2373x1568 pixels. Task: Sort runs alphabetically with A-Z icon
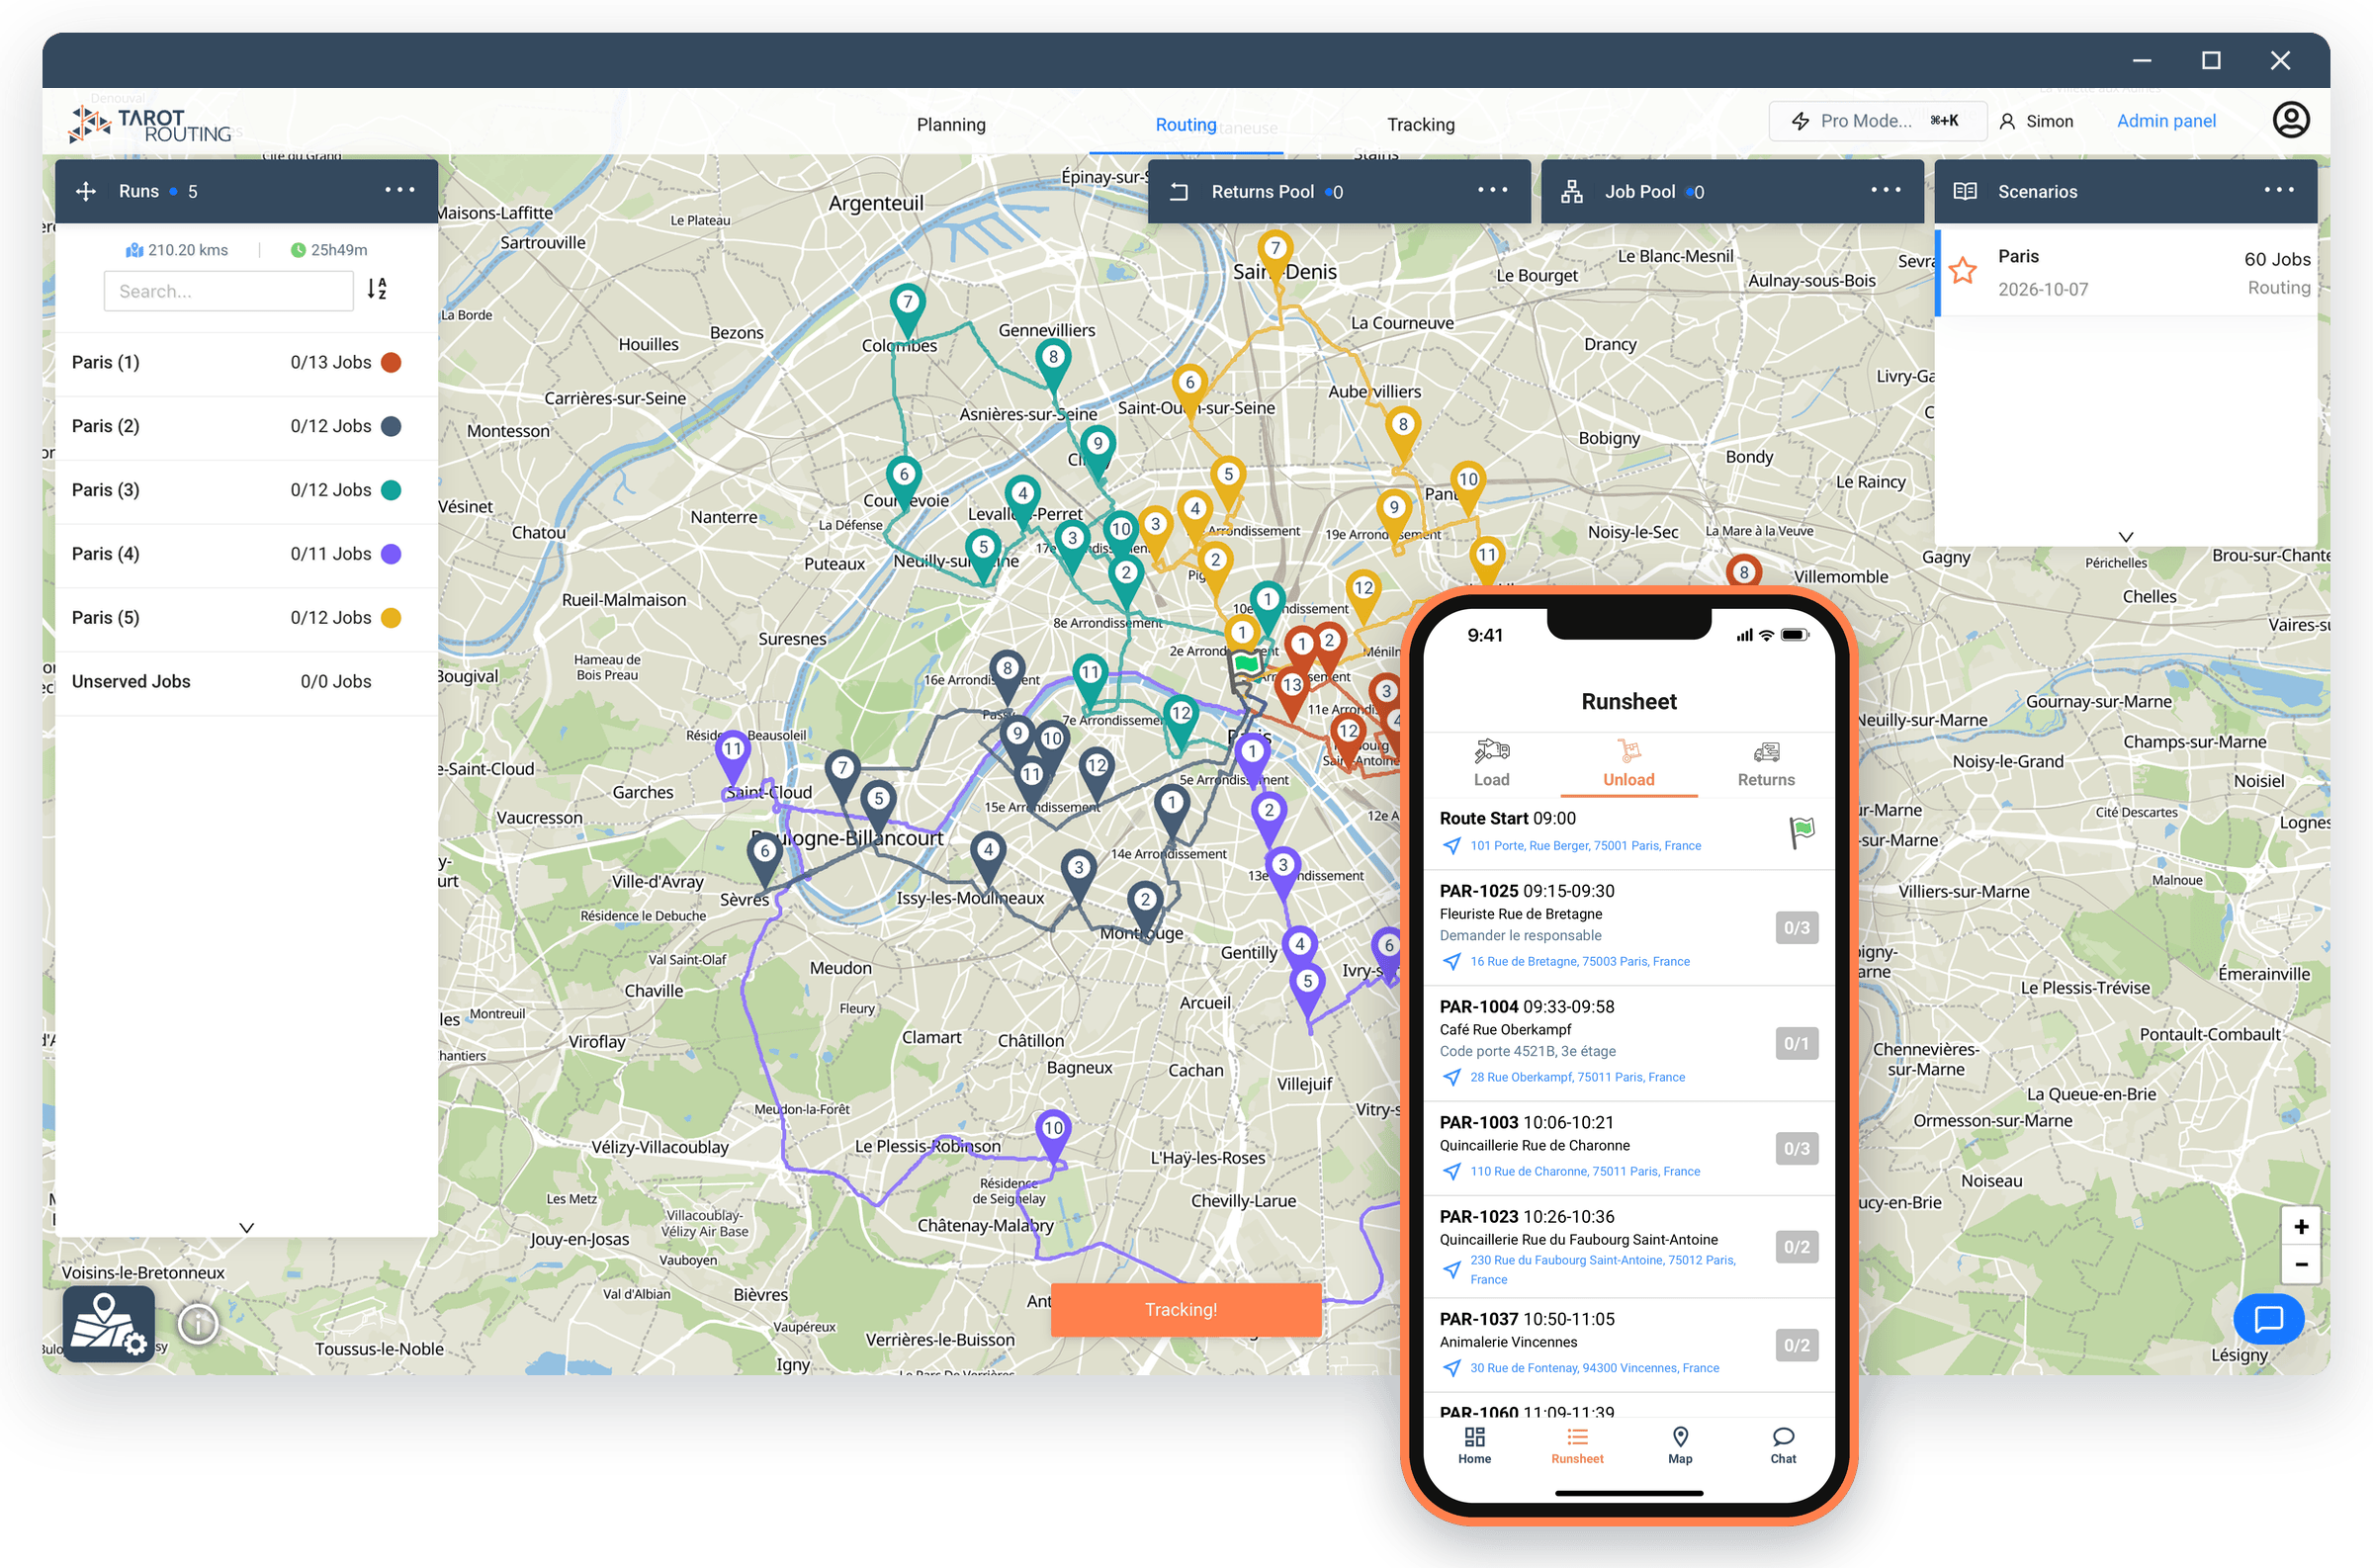pyautogui.click(x=377, y=289)
